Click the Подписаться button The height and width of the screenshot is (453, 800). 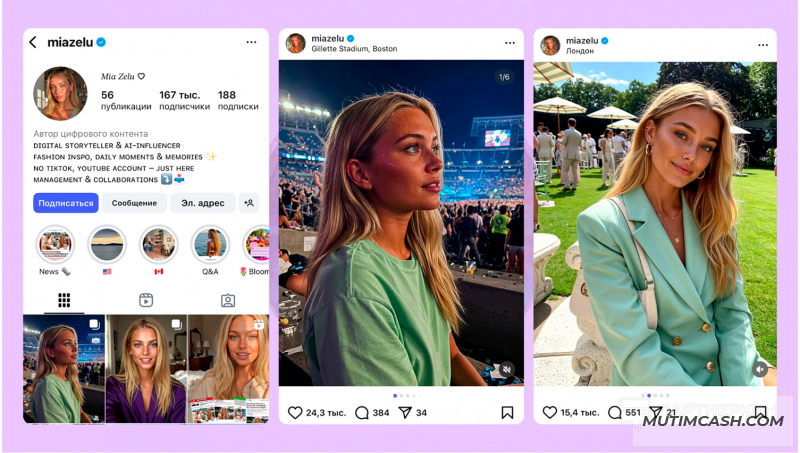coord(66,203)
